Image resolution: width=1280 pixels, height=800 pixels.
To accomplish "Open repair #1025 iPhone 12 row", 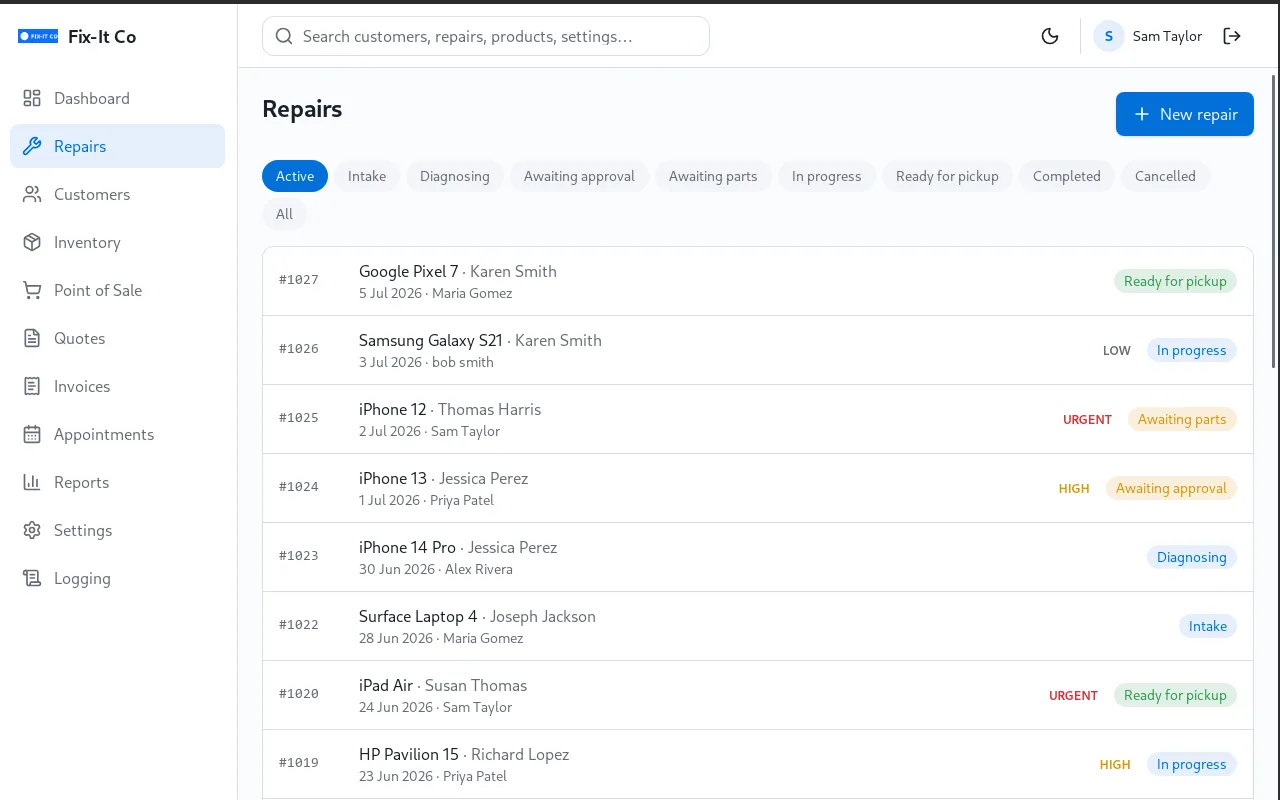I will point(757,419).
